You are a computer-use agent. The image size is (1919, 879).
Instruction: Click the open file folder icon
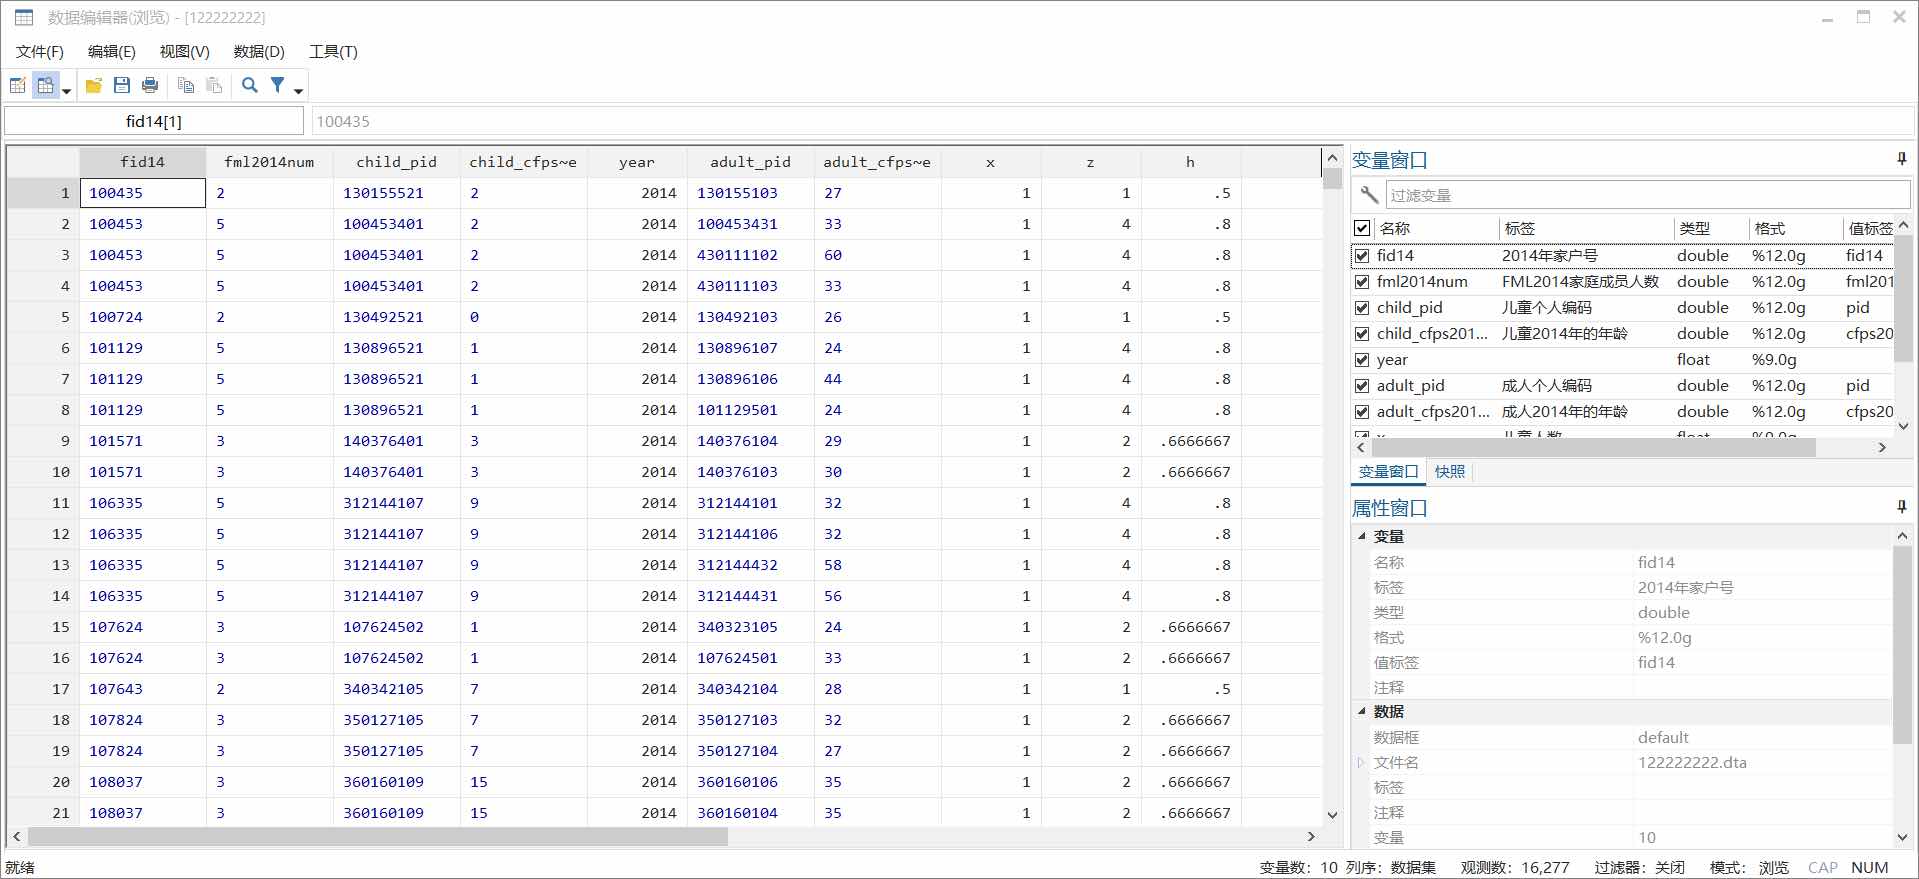94,86
